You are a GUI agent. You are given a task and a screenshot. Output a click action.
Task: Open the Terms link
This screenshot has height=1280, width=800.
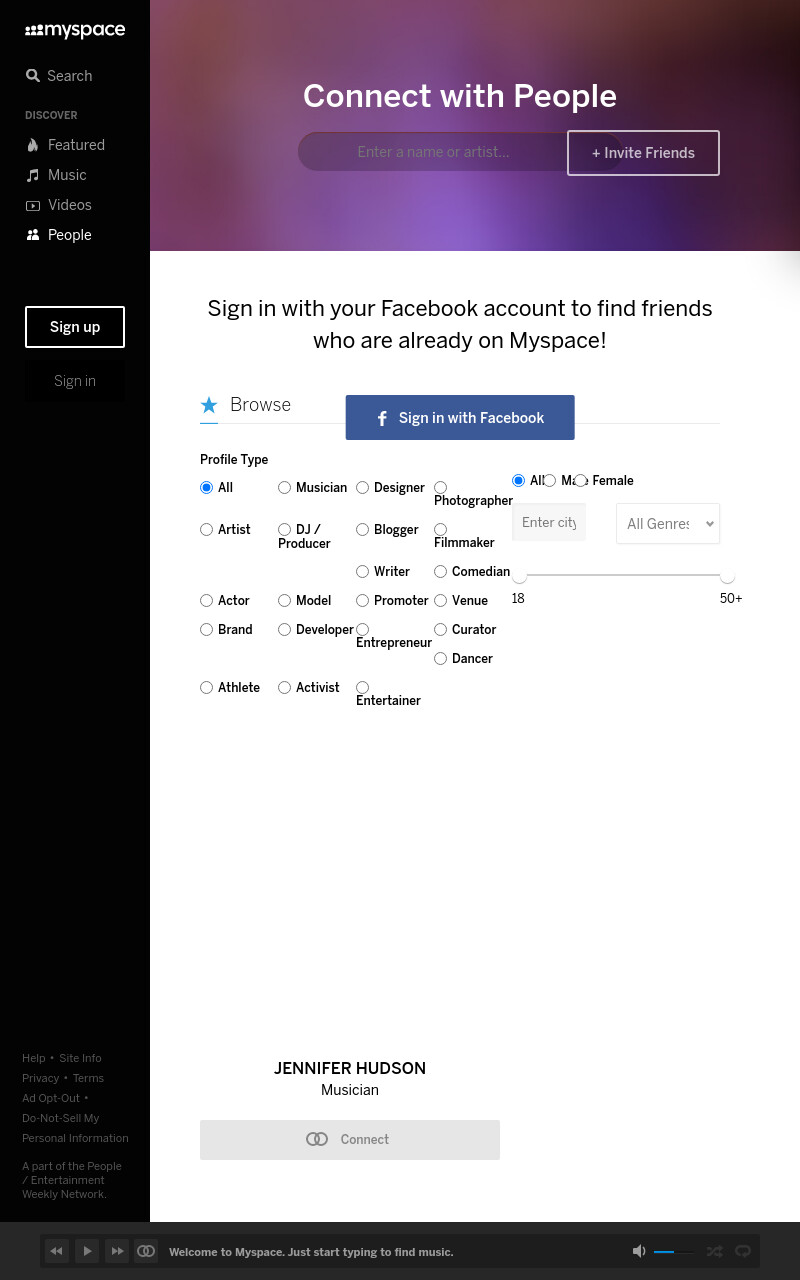click(88, 1078)
